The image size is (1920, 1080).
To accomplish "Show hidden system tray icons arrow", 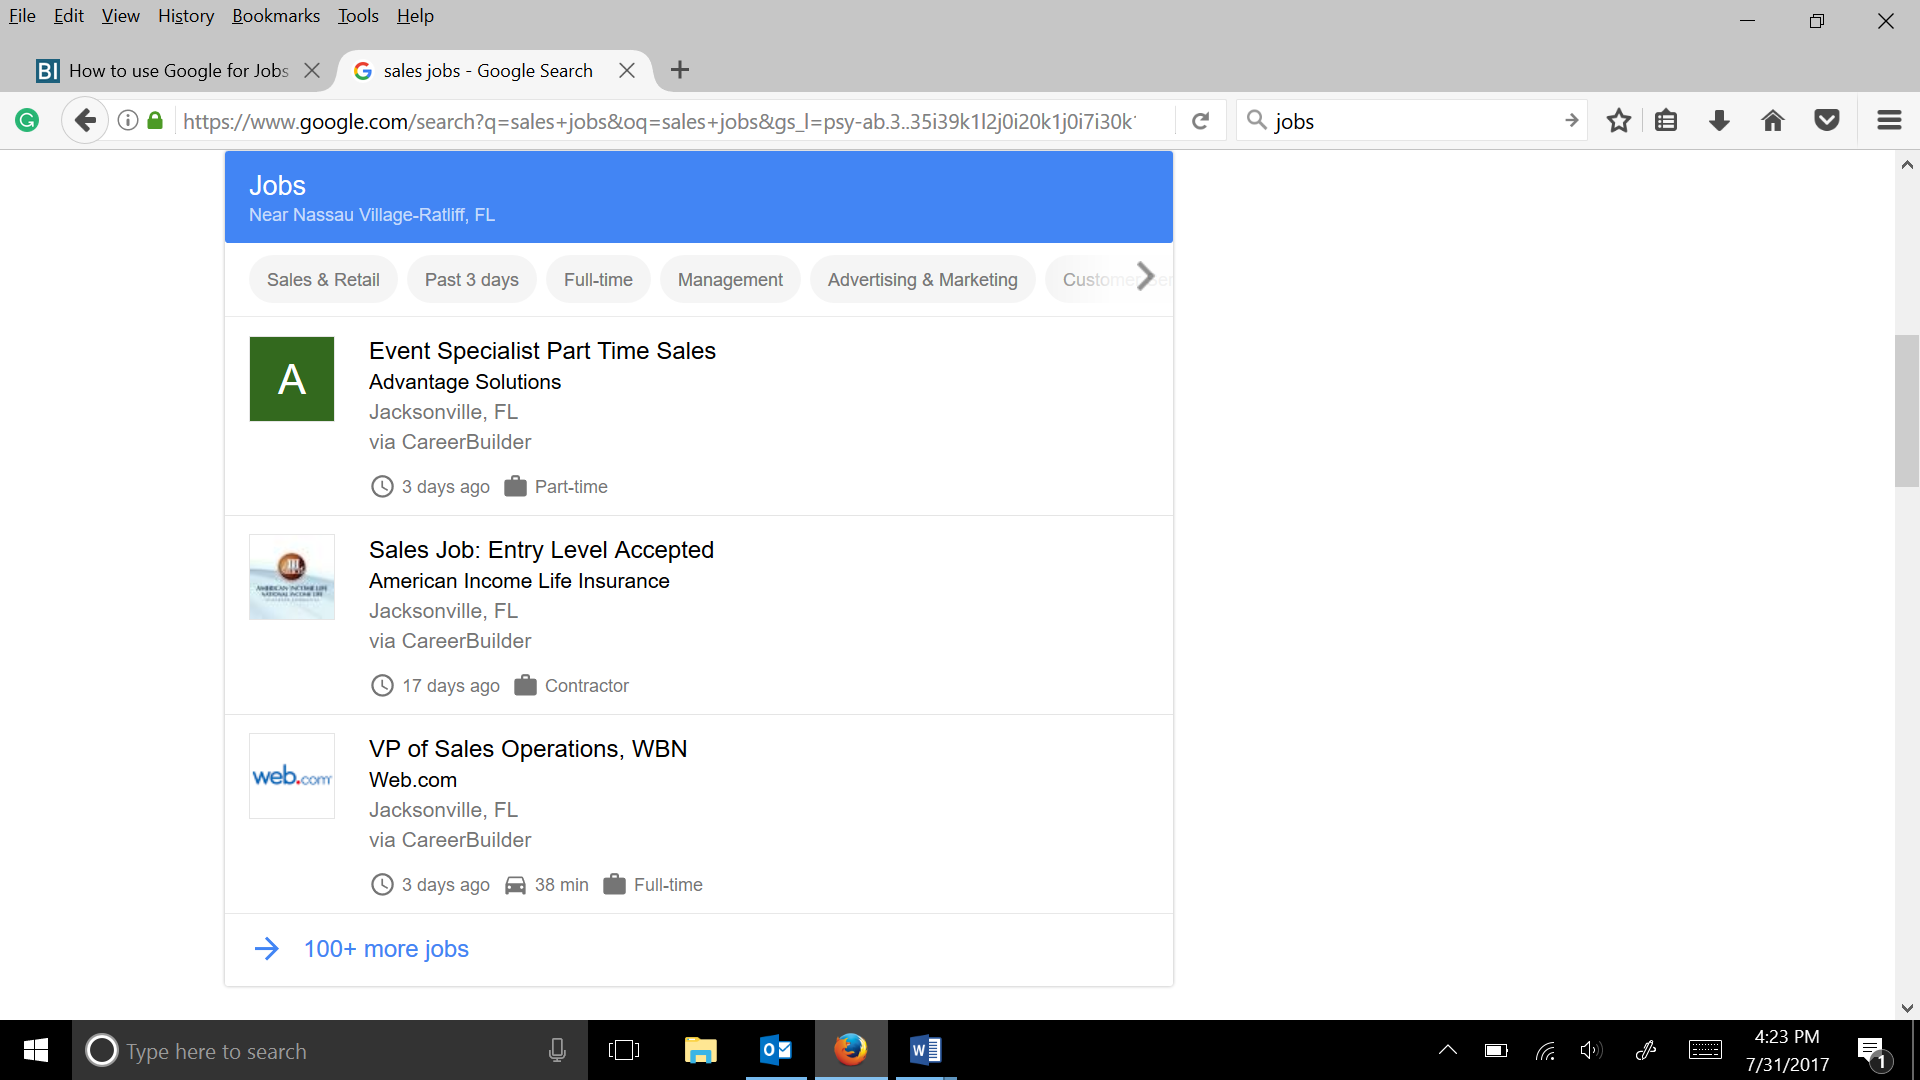I will point(1447,1050).
